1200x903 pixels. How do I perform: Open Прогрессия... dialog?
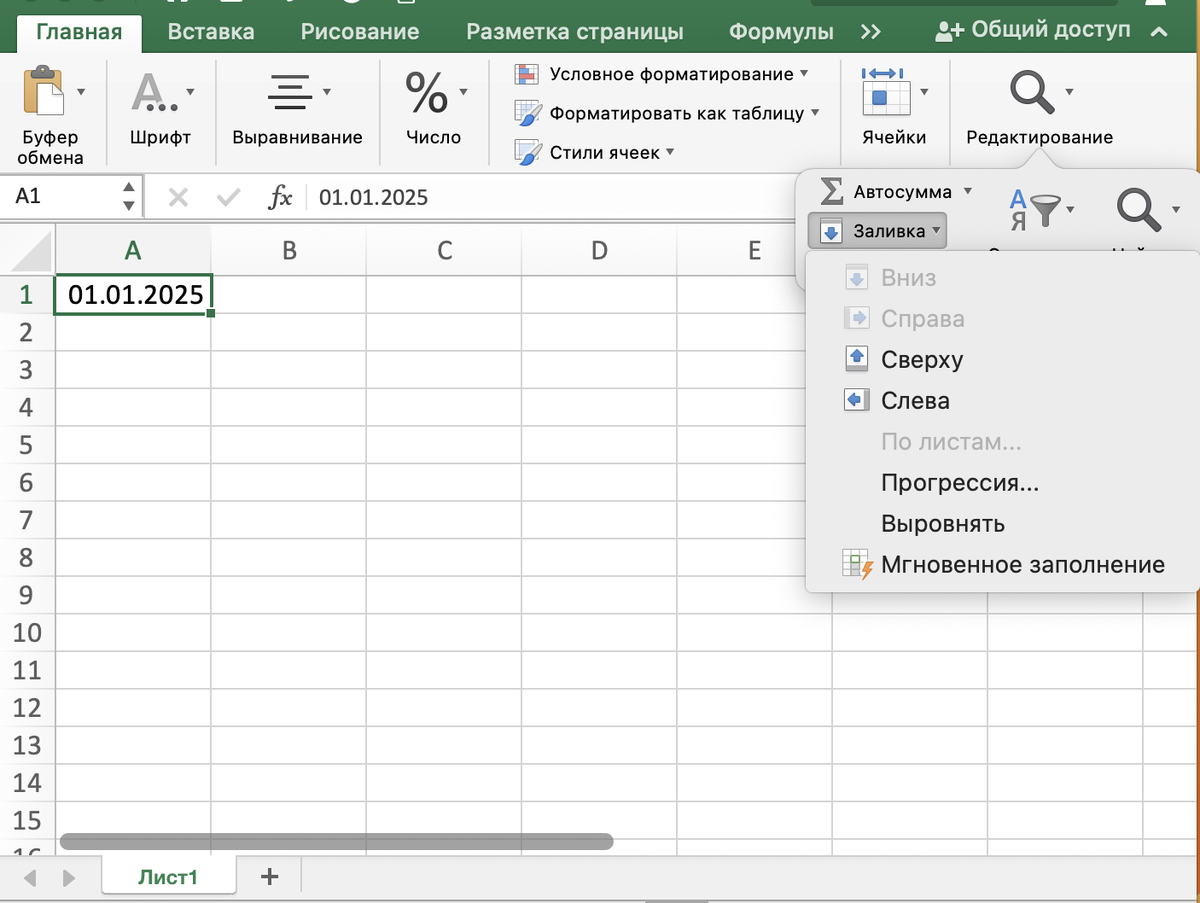pos(1002,483)
